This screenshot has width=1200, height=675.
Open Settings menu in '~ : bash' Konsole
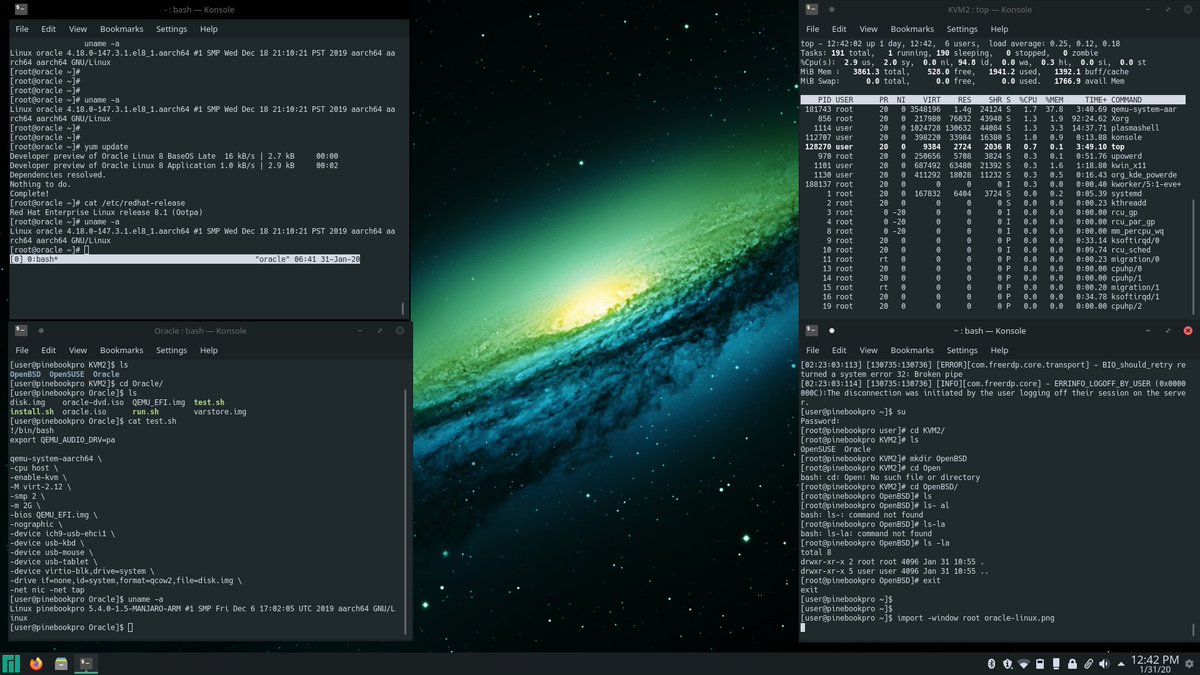pos(962,351)
